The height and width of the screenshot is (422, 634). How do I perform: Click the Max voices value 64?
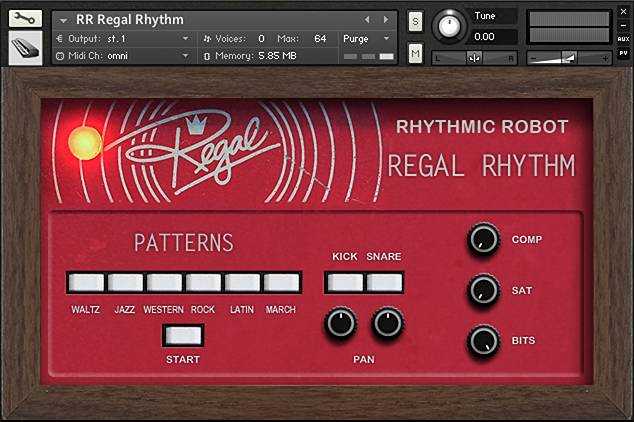[x=320, y=38]
